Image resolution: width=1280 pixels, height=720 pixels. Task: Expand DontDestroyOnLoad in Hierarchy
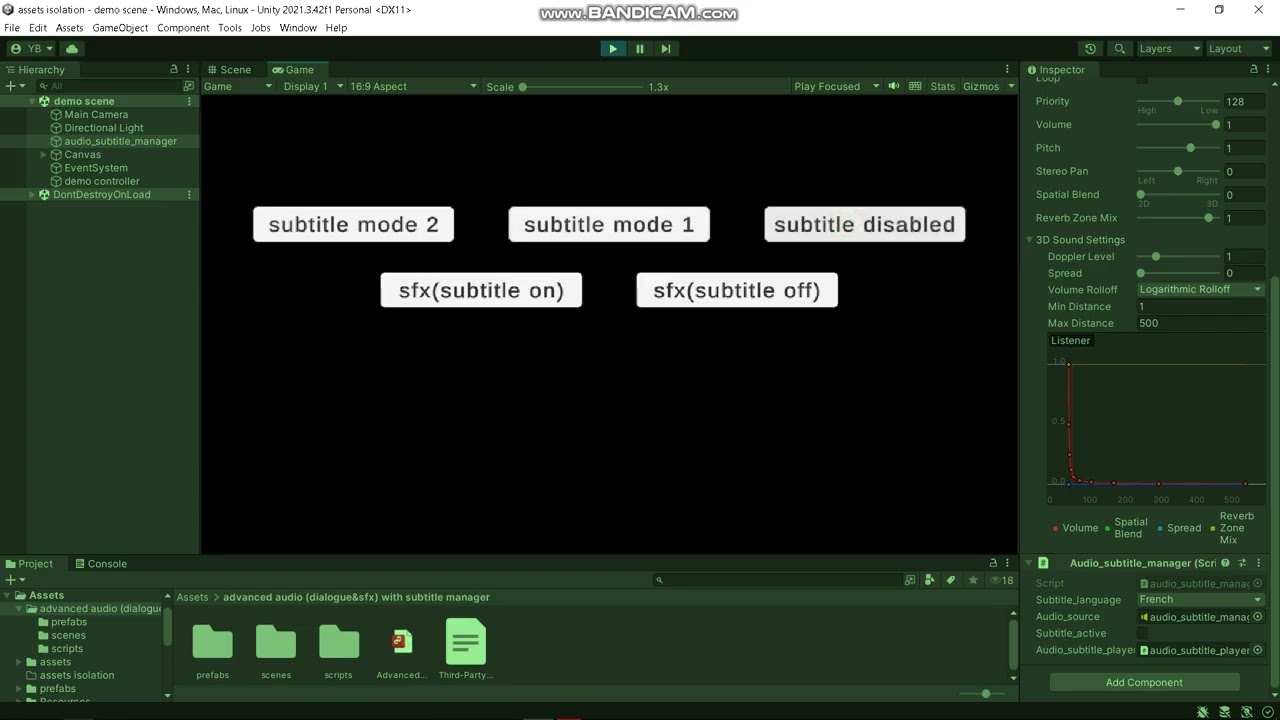point(32,195)
